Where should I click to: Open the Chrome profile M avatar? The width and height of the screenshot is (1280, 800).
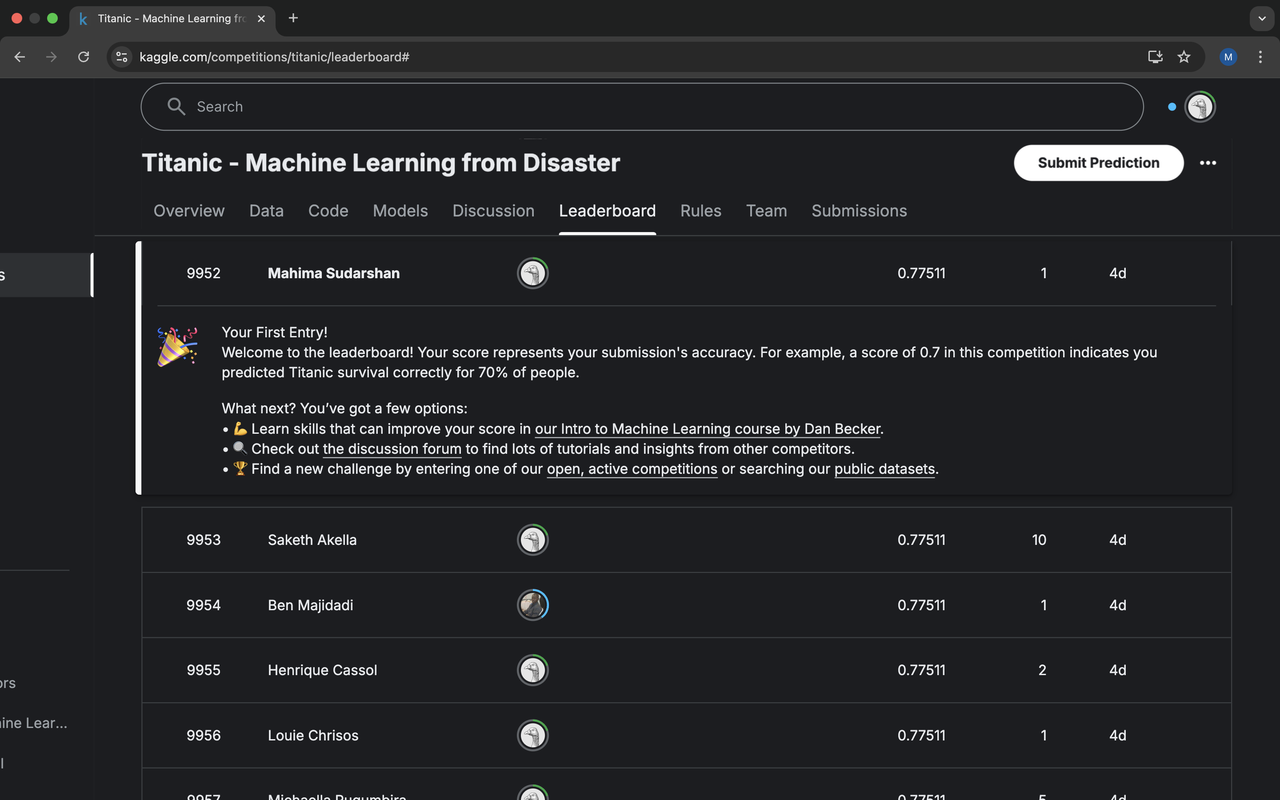pyautogui.click(x=1229, y=57)
